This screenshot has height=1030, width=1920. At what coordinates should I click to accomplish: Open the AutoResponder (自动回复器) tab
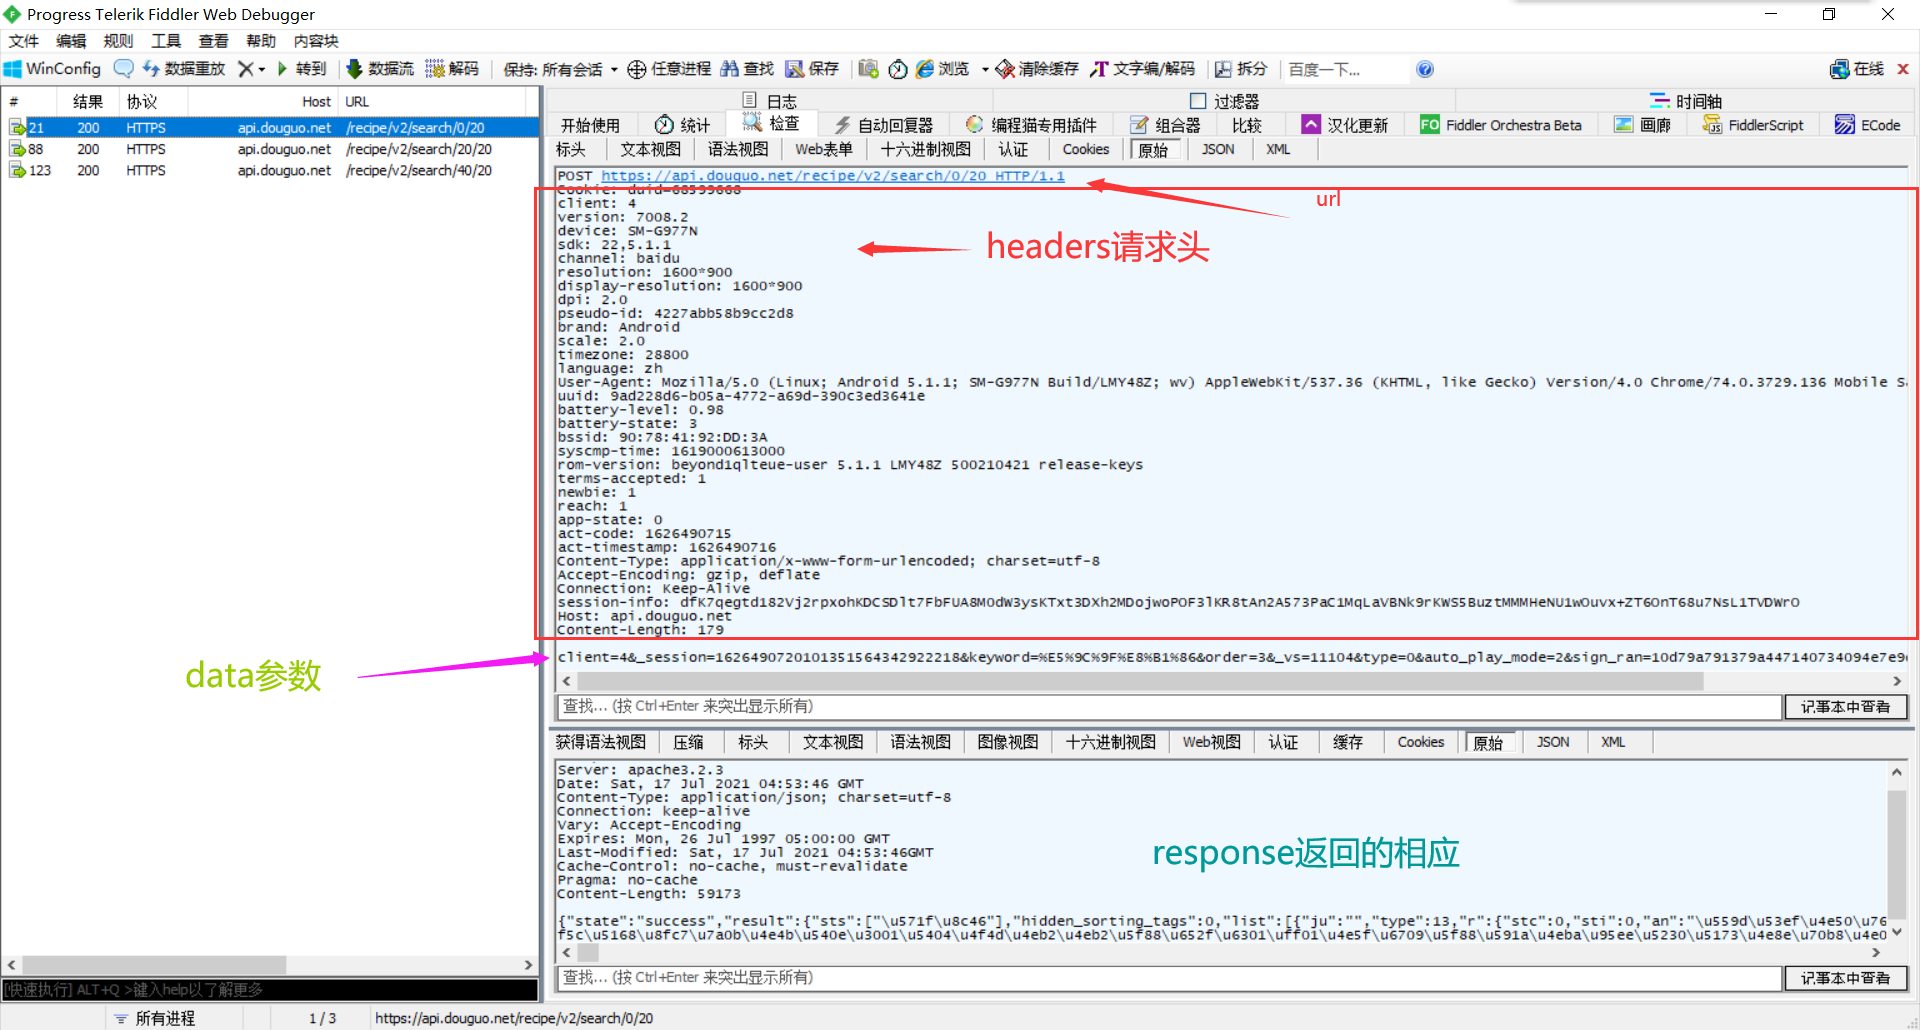coord(884,125)
